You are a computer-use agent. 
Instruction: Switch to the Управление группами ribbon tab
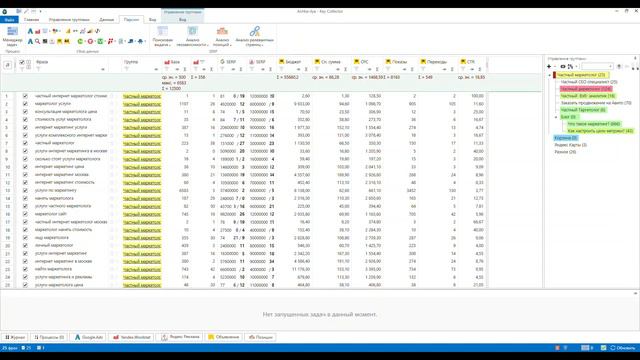pos(69,20)
